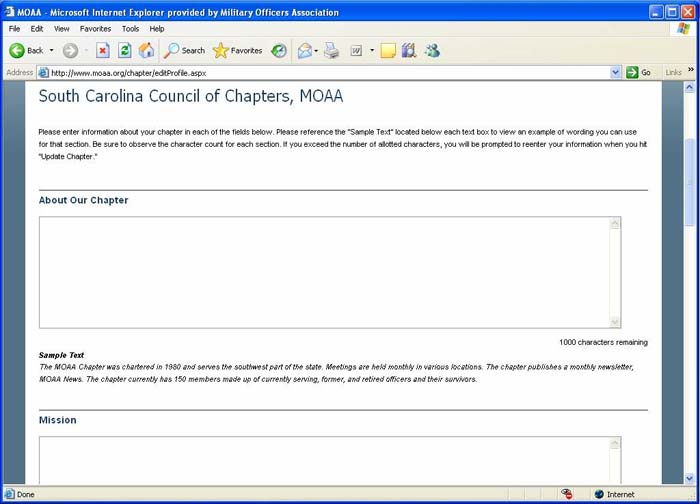The height and width of the screenshot is (504, 700).
Task: Click the page vertical scrollbar down arrow
Action: [x=689, y=477]
